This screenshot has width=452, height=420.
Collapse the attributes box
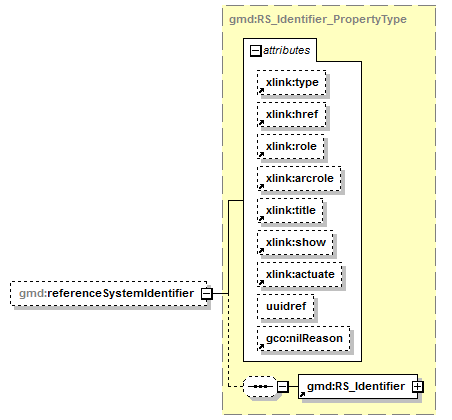(x=256, y=51)
